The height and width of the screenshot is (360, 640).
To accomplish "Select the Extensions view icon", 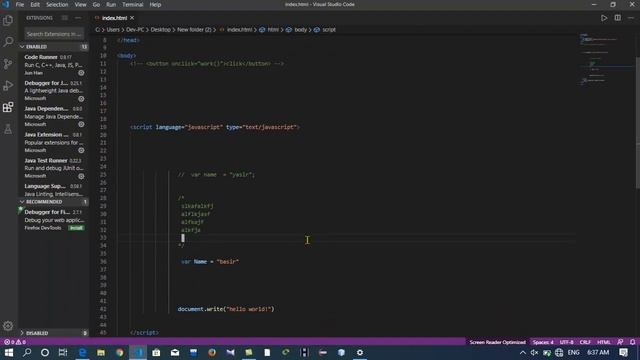I will pyautogui.click(x=8, y=107).
